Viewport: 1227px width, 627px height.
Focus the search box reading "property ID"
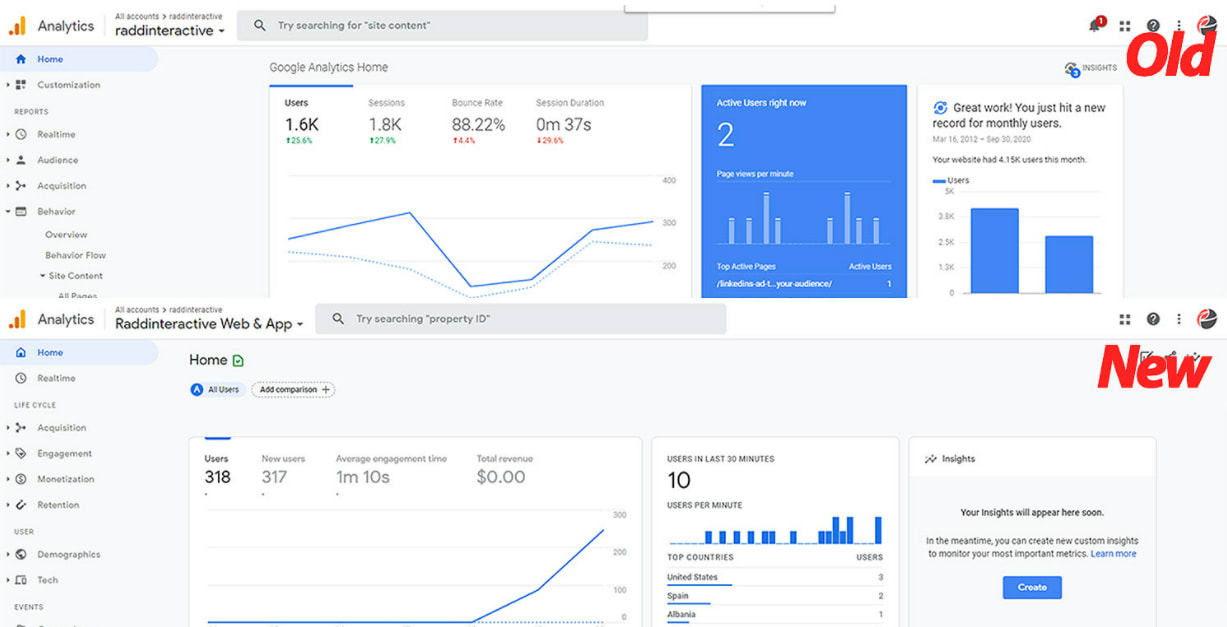(521, 319)
